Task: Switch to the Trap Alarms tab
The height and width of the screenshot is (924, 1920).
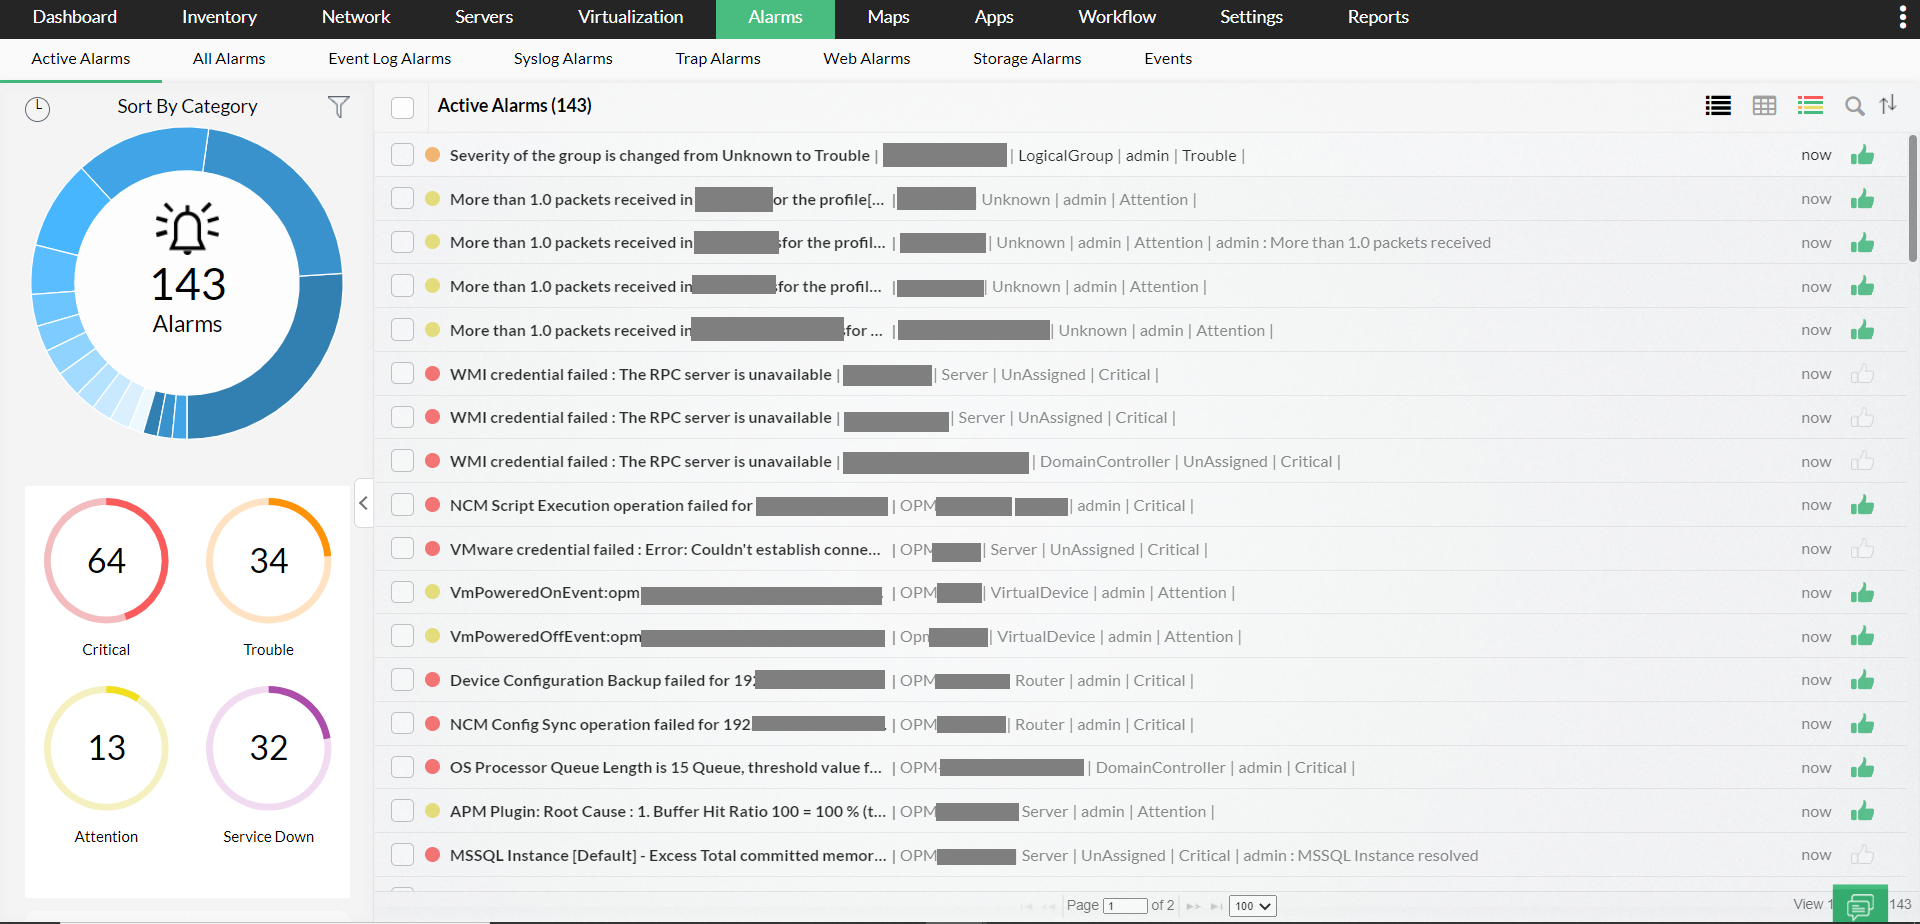Action: pos(717,58)
